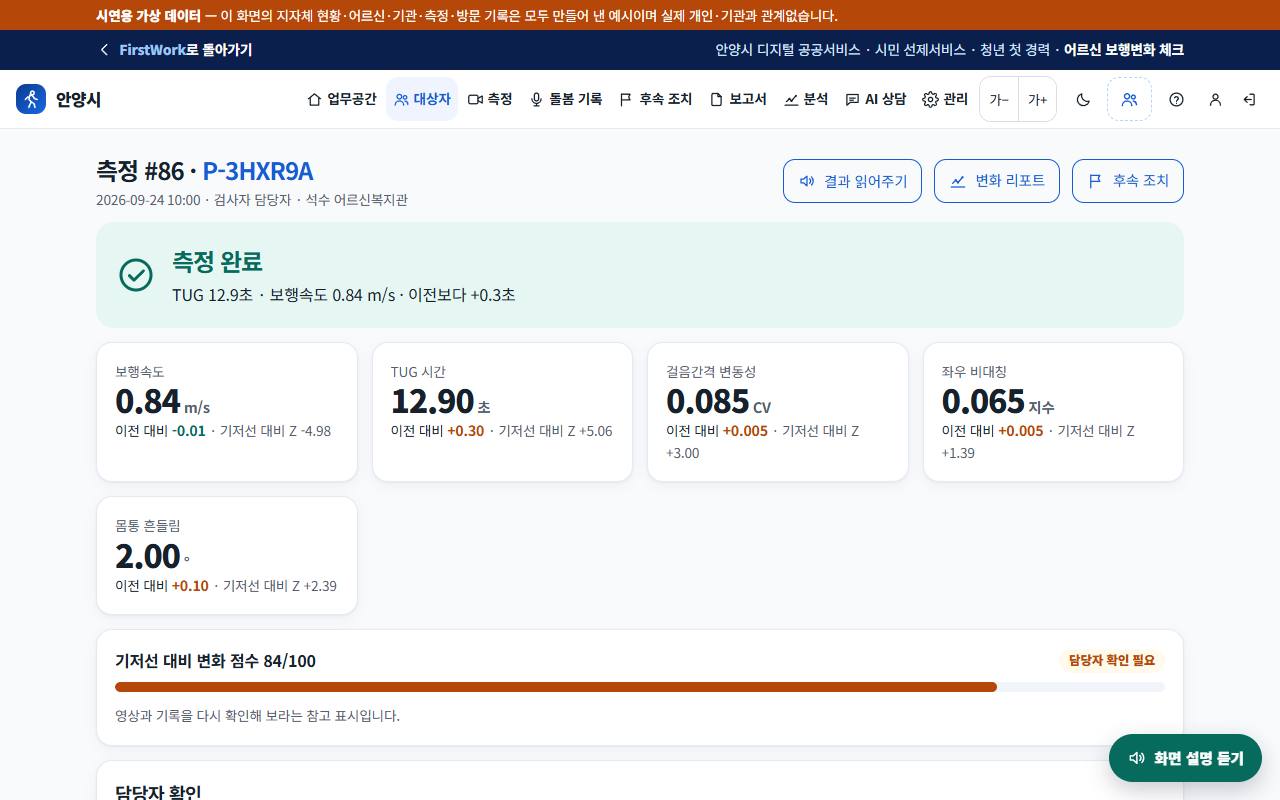This screenshot has width=1280, height=800.
Task: Click the 결과 읽어주기 button
Action: 852,181
